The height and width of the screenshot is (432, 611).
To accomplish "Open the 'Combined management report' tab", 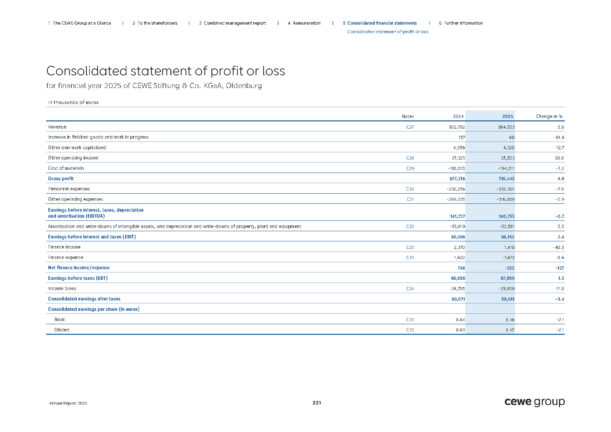I will click(x=234, y=21).
